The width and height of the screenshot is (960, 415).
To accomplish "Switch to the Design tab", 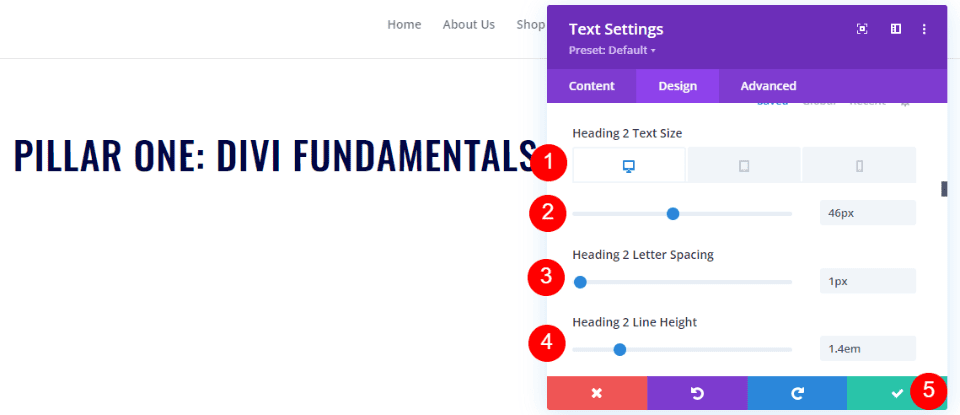I will click(678, 86).
